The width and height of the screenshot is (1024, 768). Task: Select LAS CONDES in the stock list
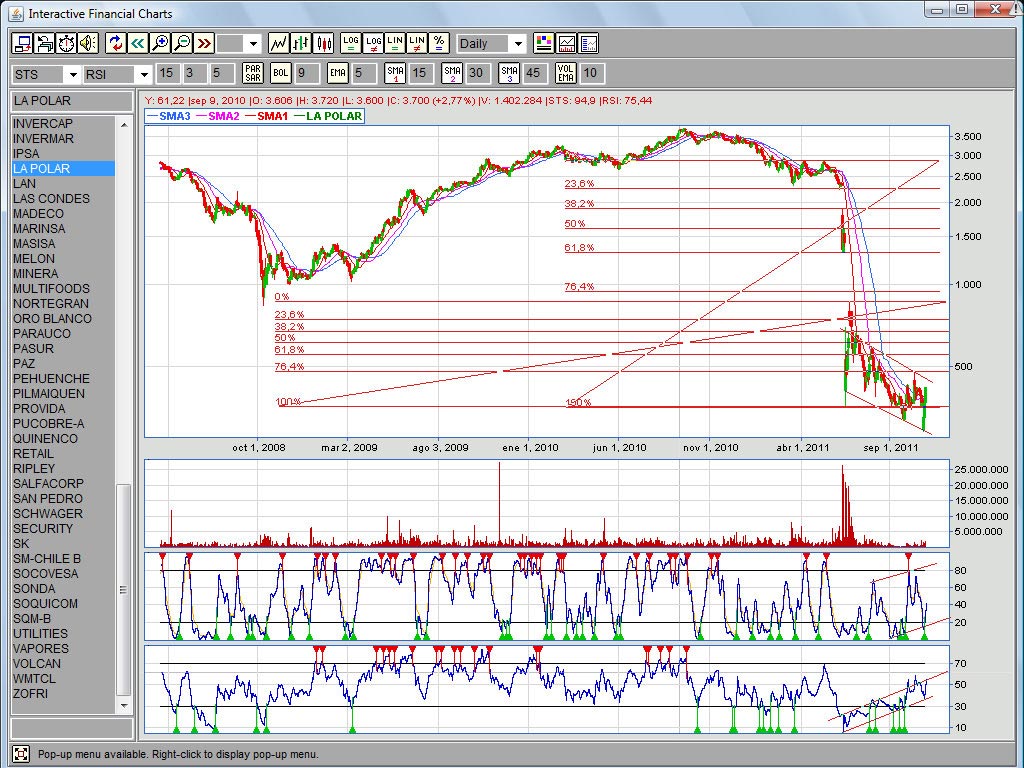pos(51,198)
